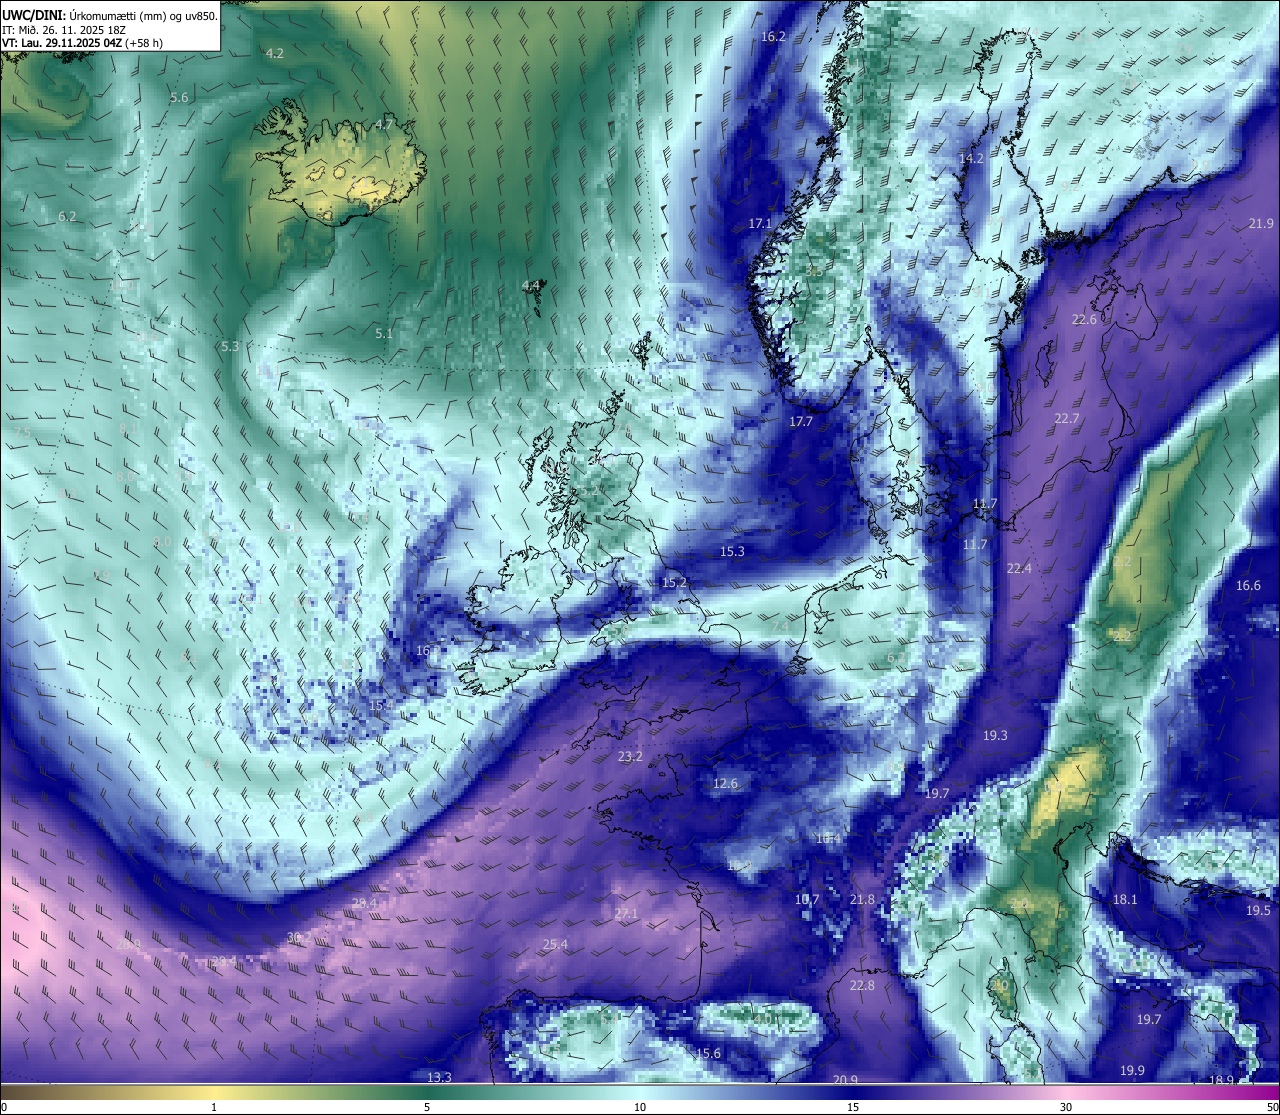Click the valid time 'VT: Lau. 29.11.2025 04Z (+58 h)'

coord(83,43)
